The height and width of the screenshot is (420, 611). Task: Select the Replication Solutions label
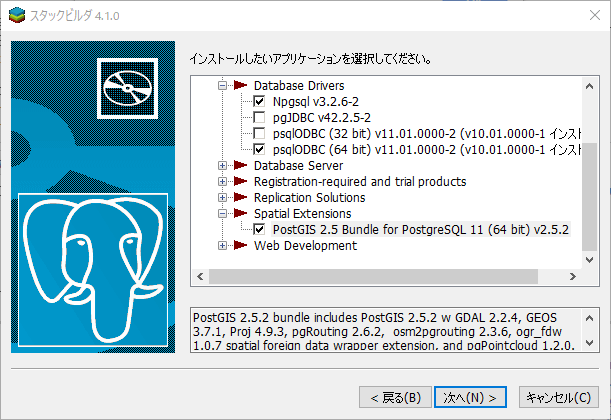coord(309,198)
